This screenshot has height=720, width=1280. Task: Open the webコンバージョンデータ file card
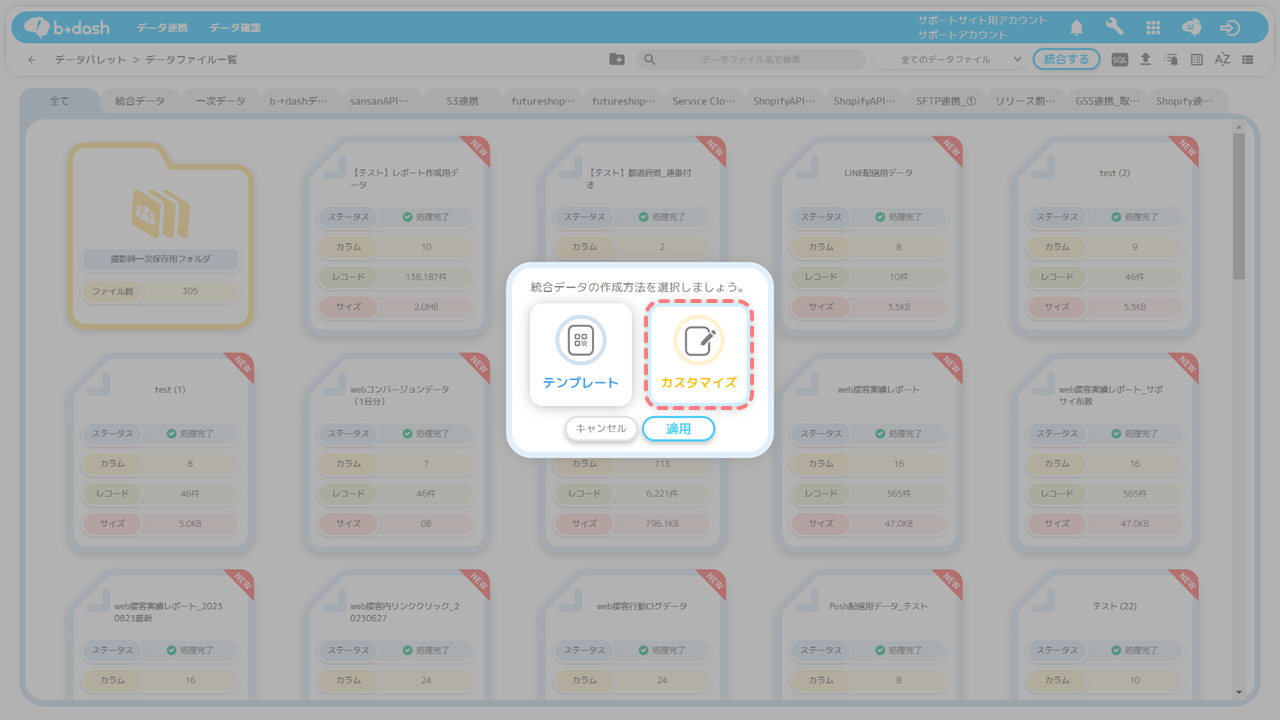[398, 452]
